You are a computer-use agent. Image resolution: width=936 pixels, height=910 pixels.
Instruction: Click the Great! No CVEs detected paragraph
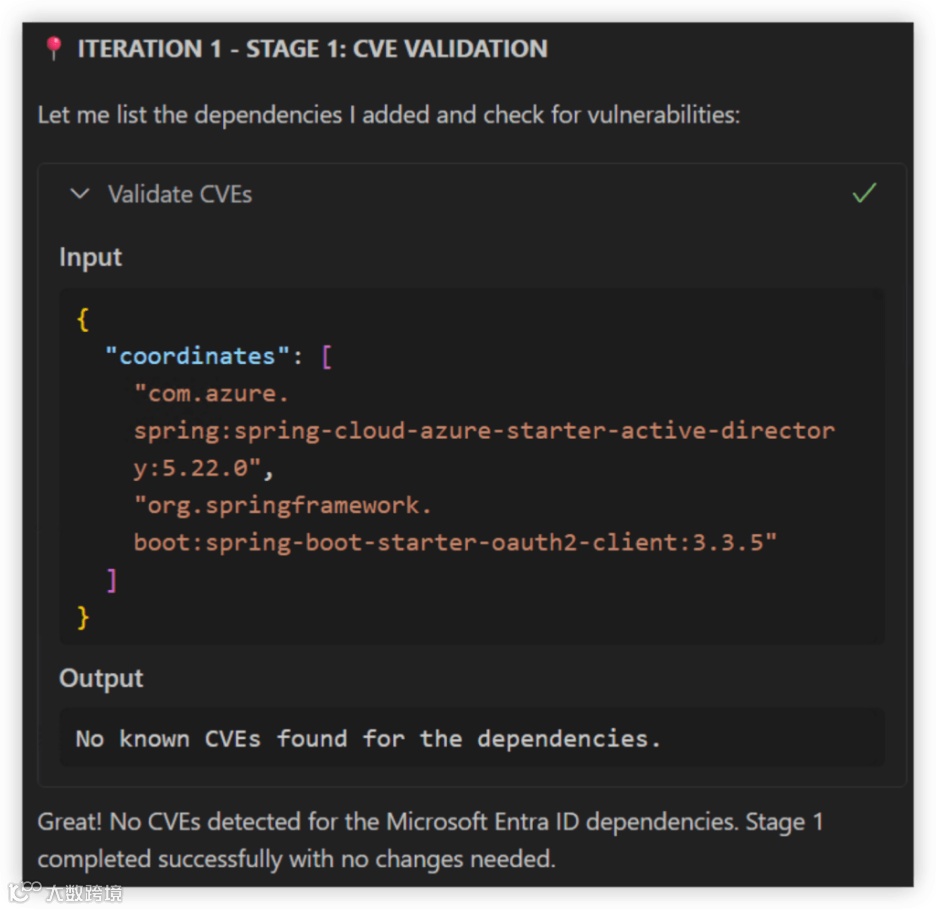coord(430,840)
